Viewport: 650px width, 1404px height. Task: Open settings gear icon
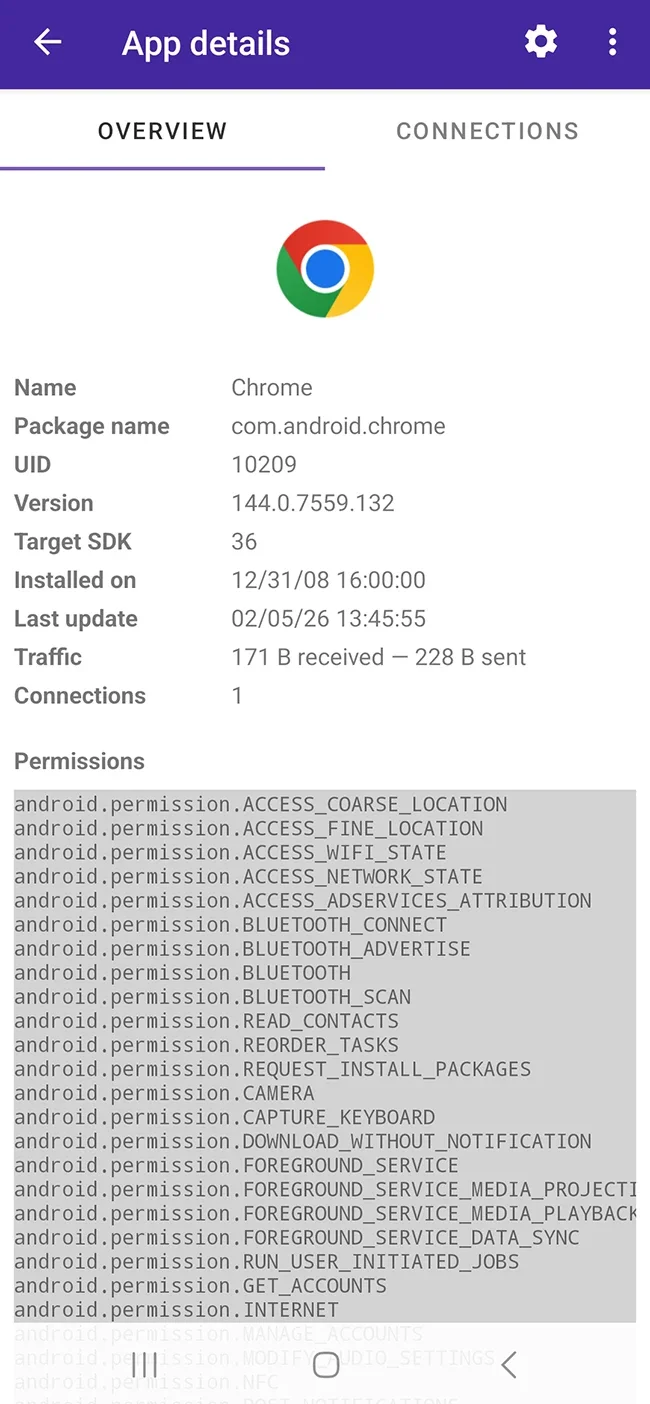pyautogui.click(x=541, y=42)
